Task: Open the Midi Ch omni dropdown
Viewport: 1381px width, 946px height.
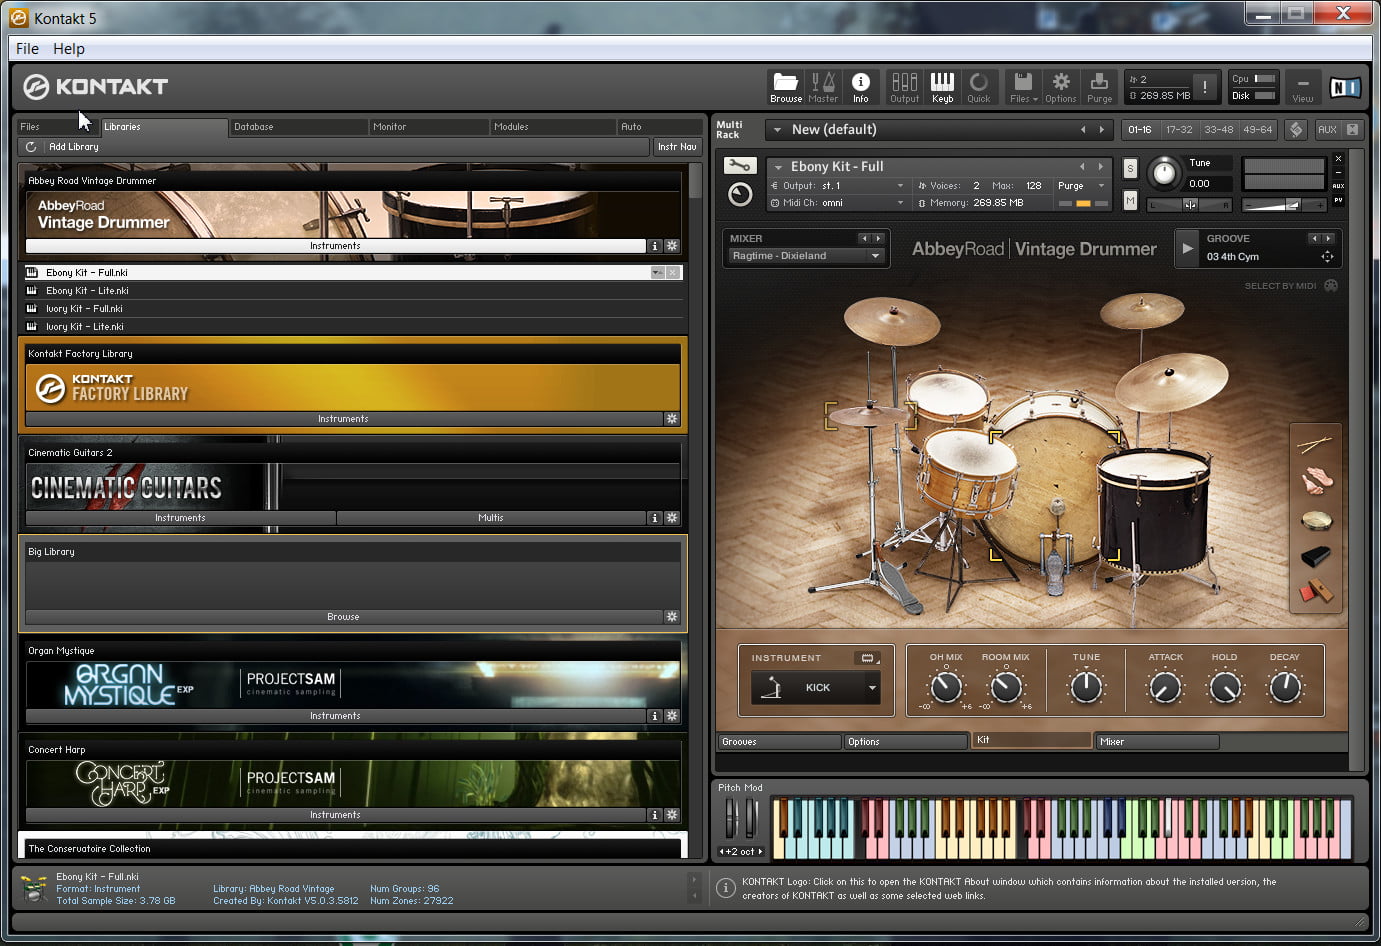Action: pyautogui.click(x=838, y=203)
